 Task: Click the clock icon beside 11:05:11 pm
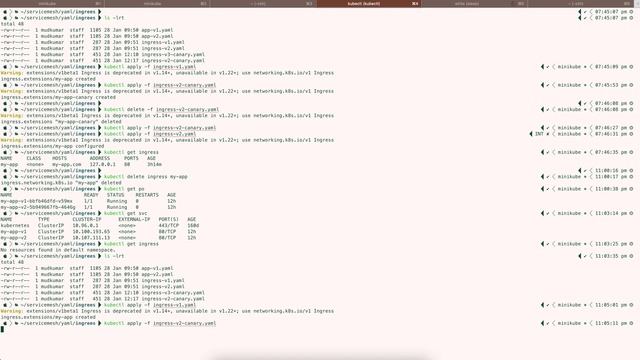(x=631, y=323)
